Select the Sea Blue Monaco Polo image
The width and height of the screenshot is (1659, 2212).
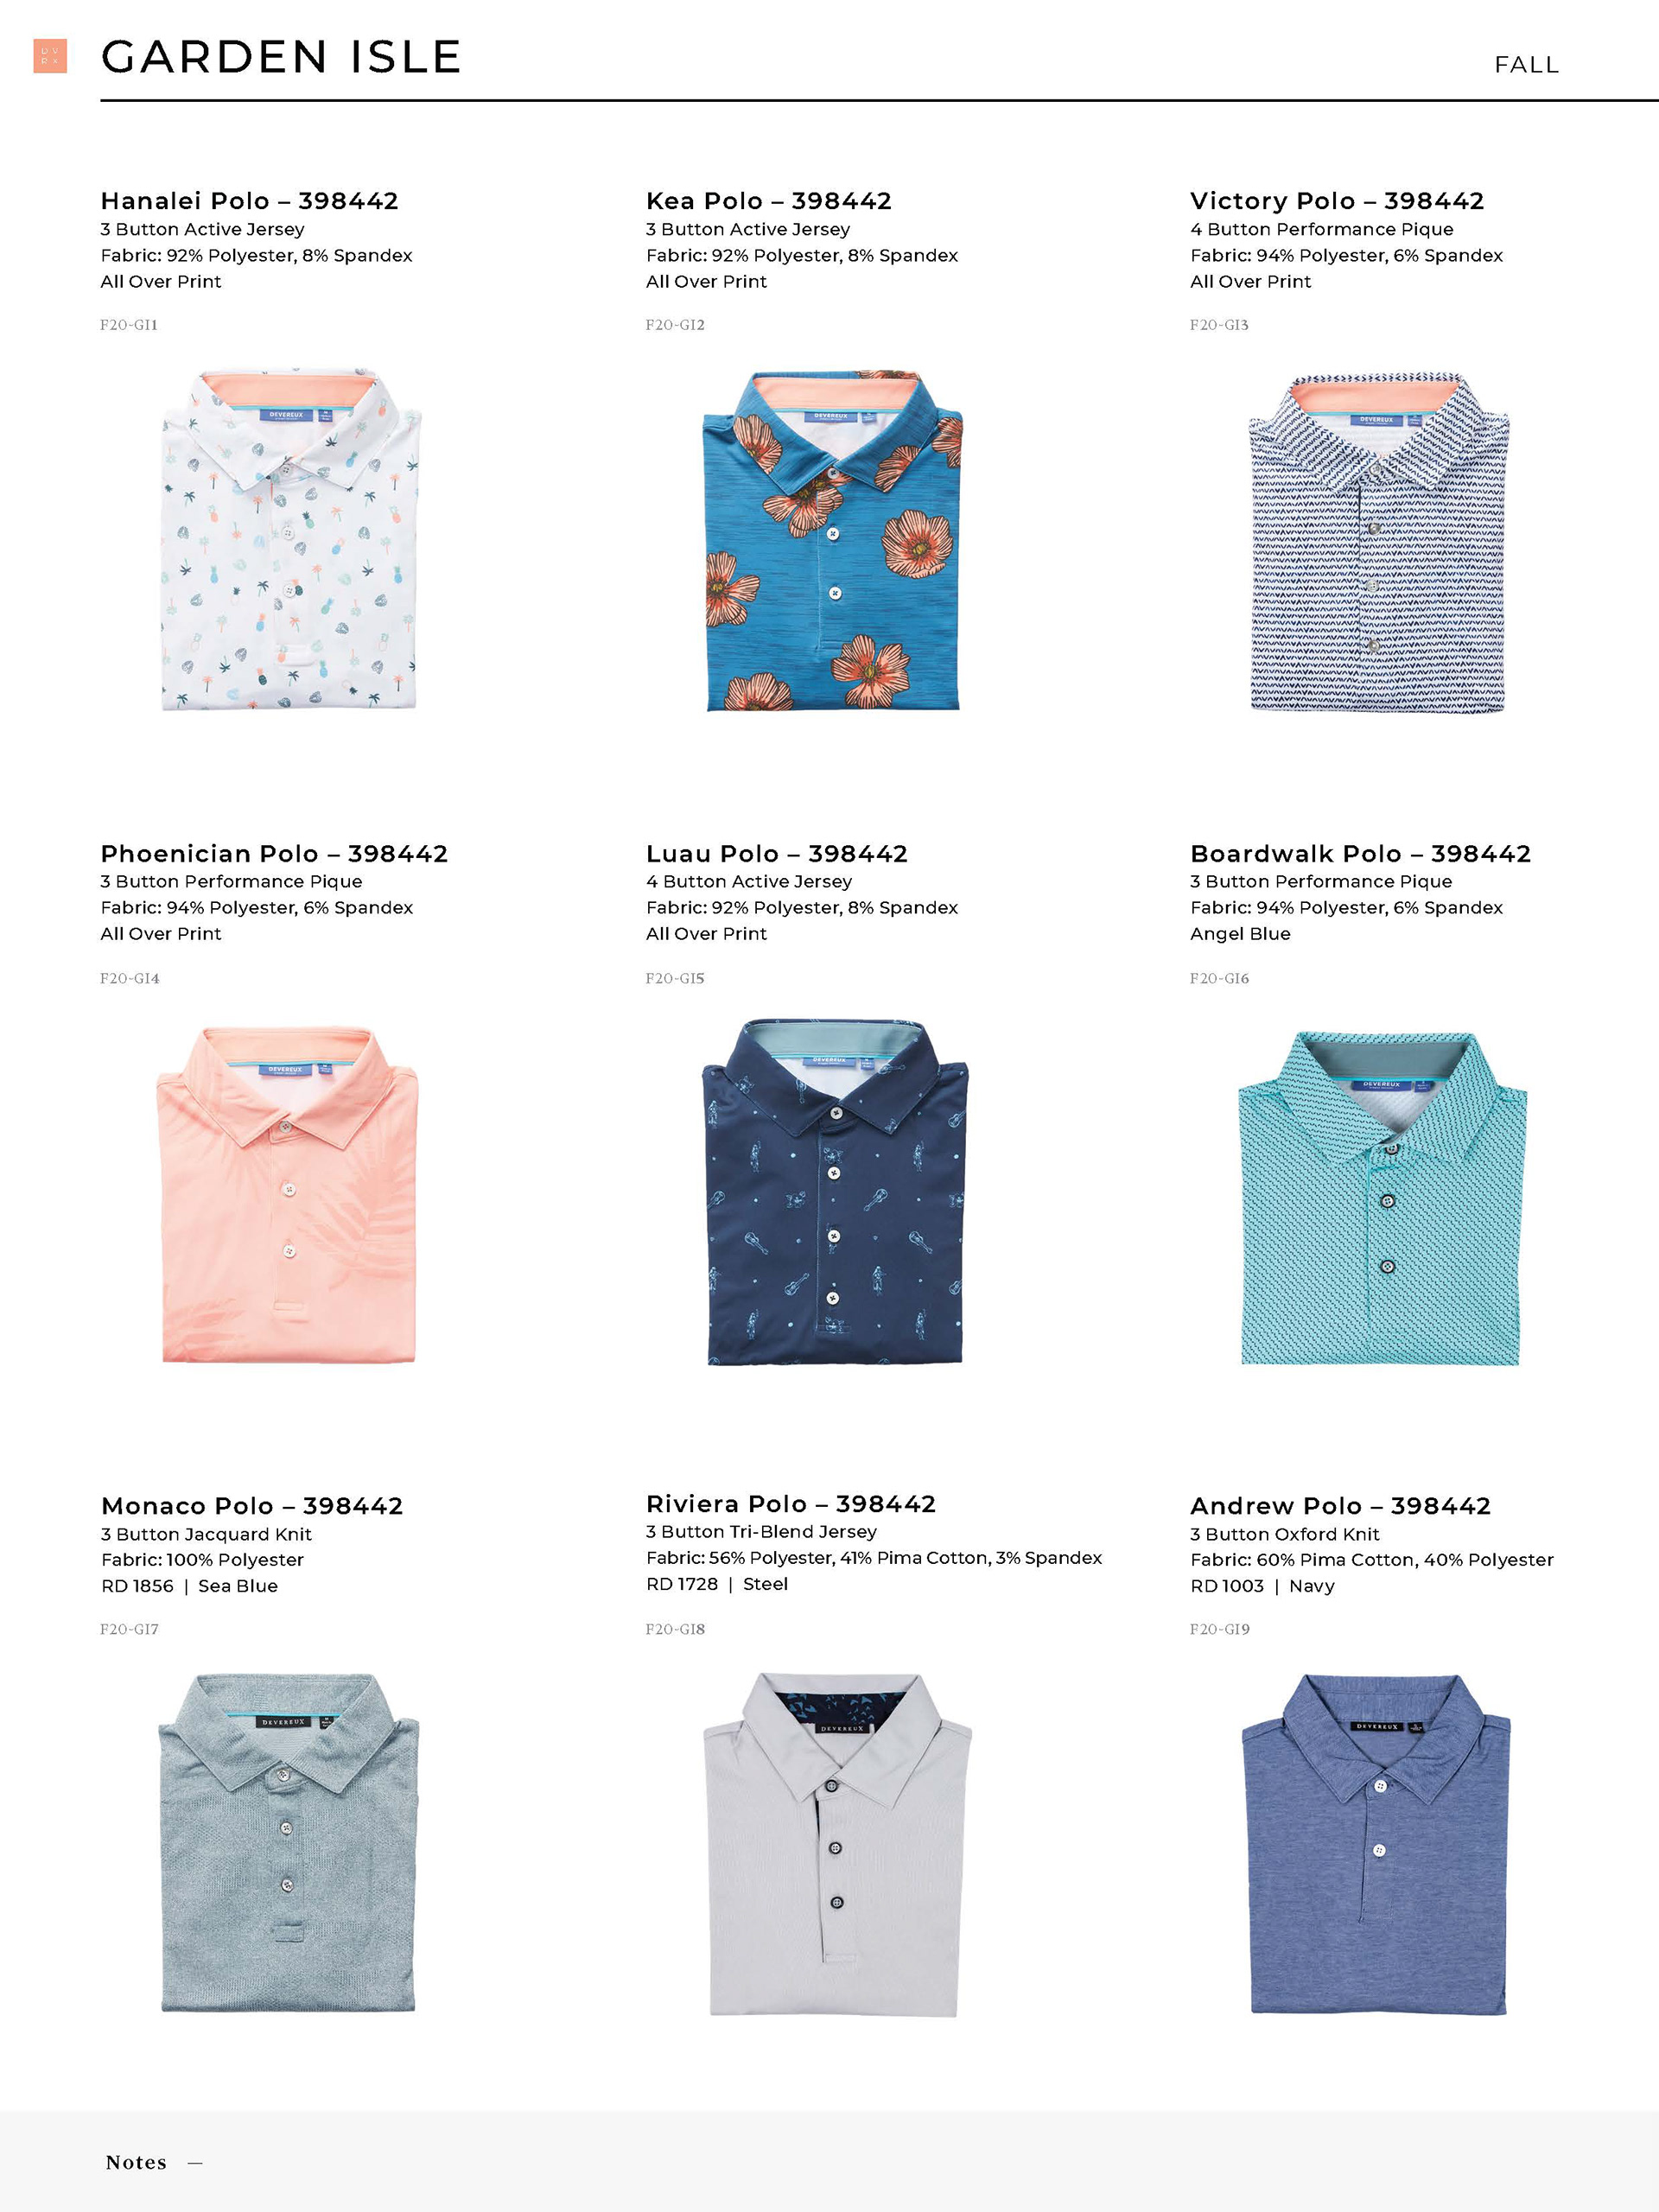(x=288, y=1844)
